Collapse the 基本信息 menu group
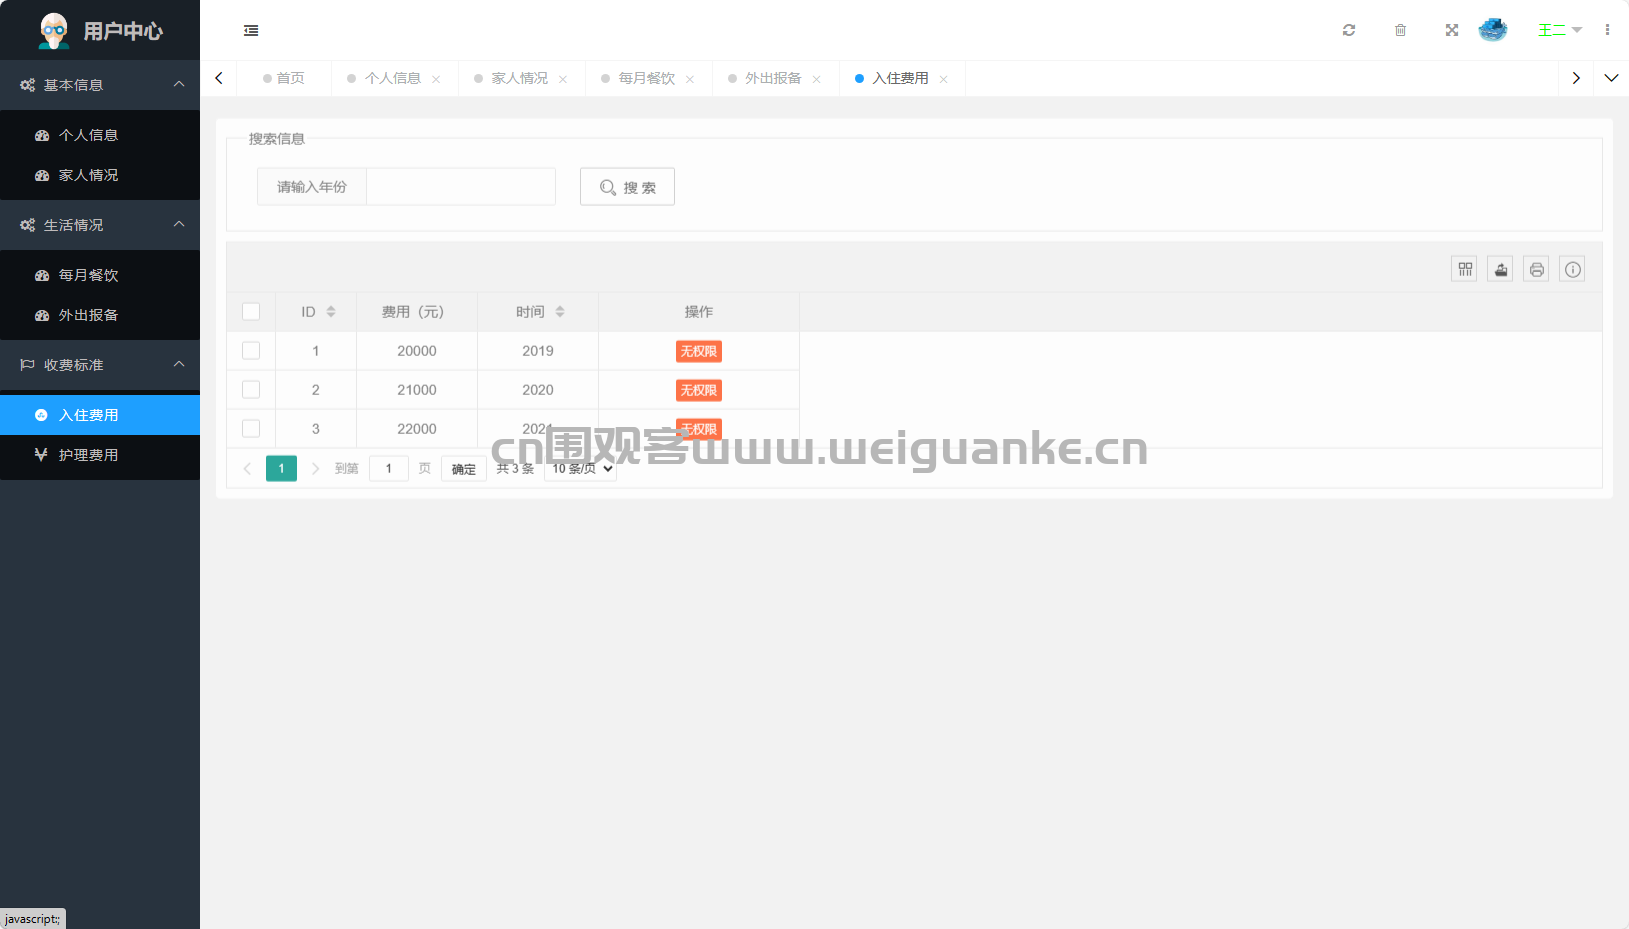Viewport: 1629px width, 929px height. [x=100, y=85]
